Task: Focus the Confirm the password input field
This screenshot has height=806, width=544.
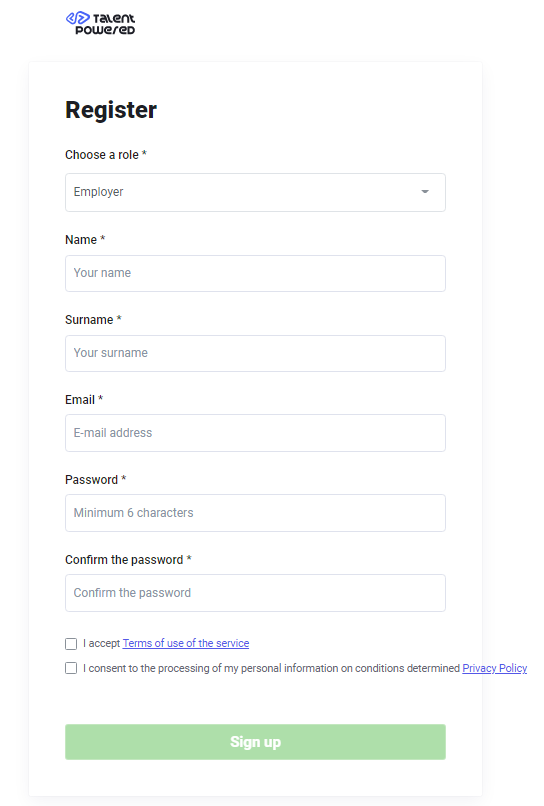Action: tap(255, 593)
